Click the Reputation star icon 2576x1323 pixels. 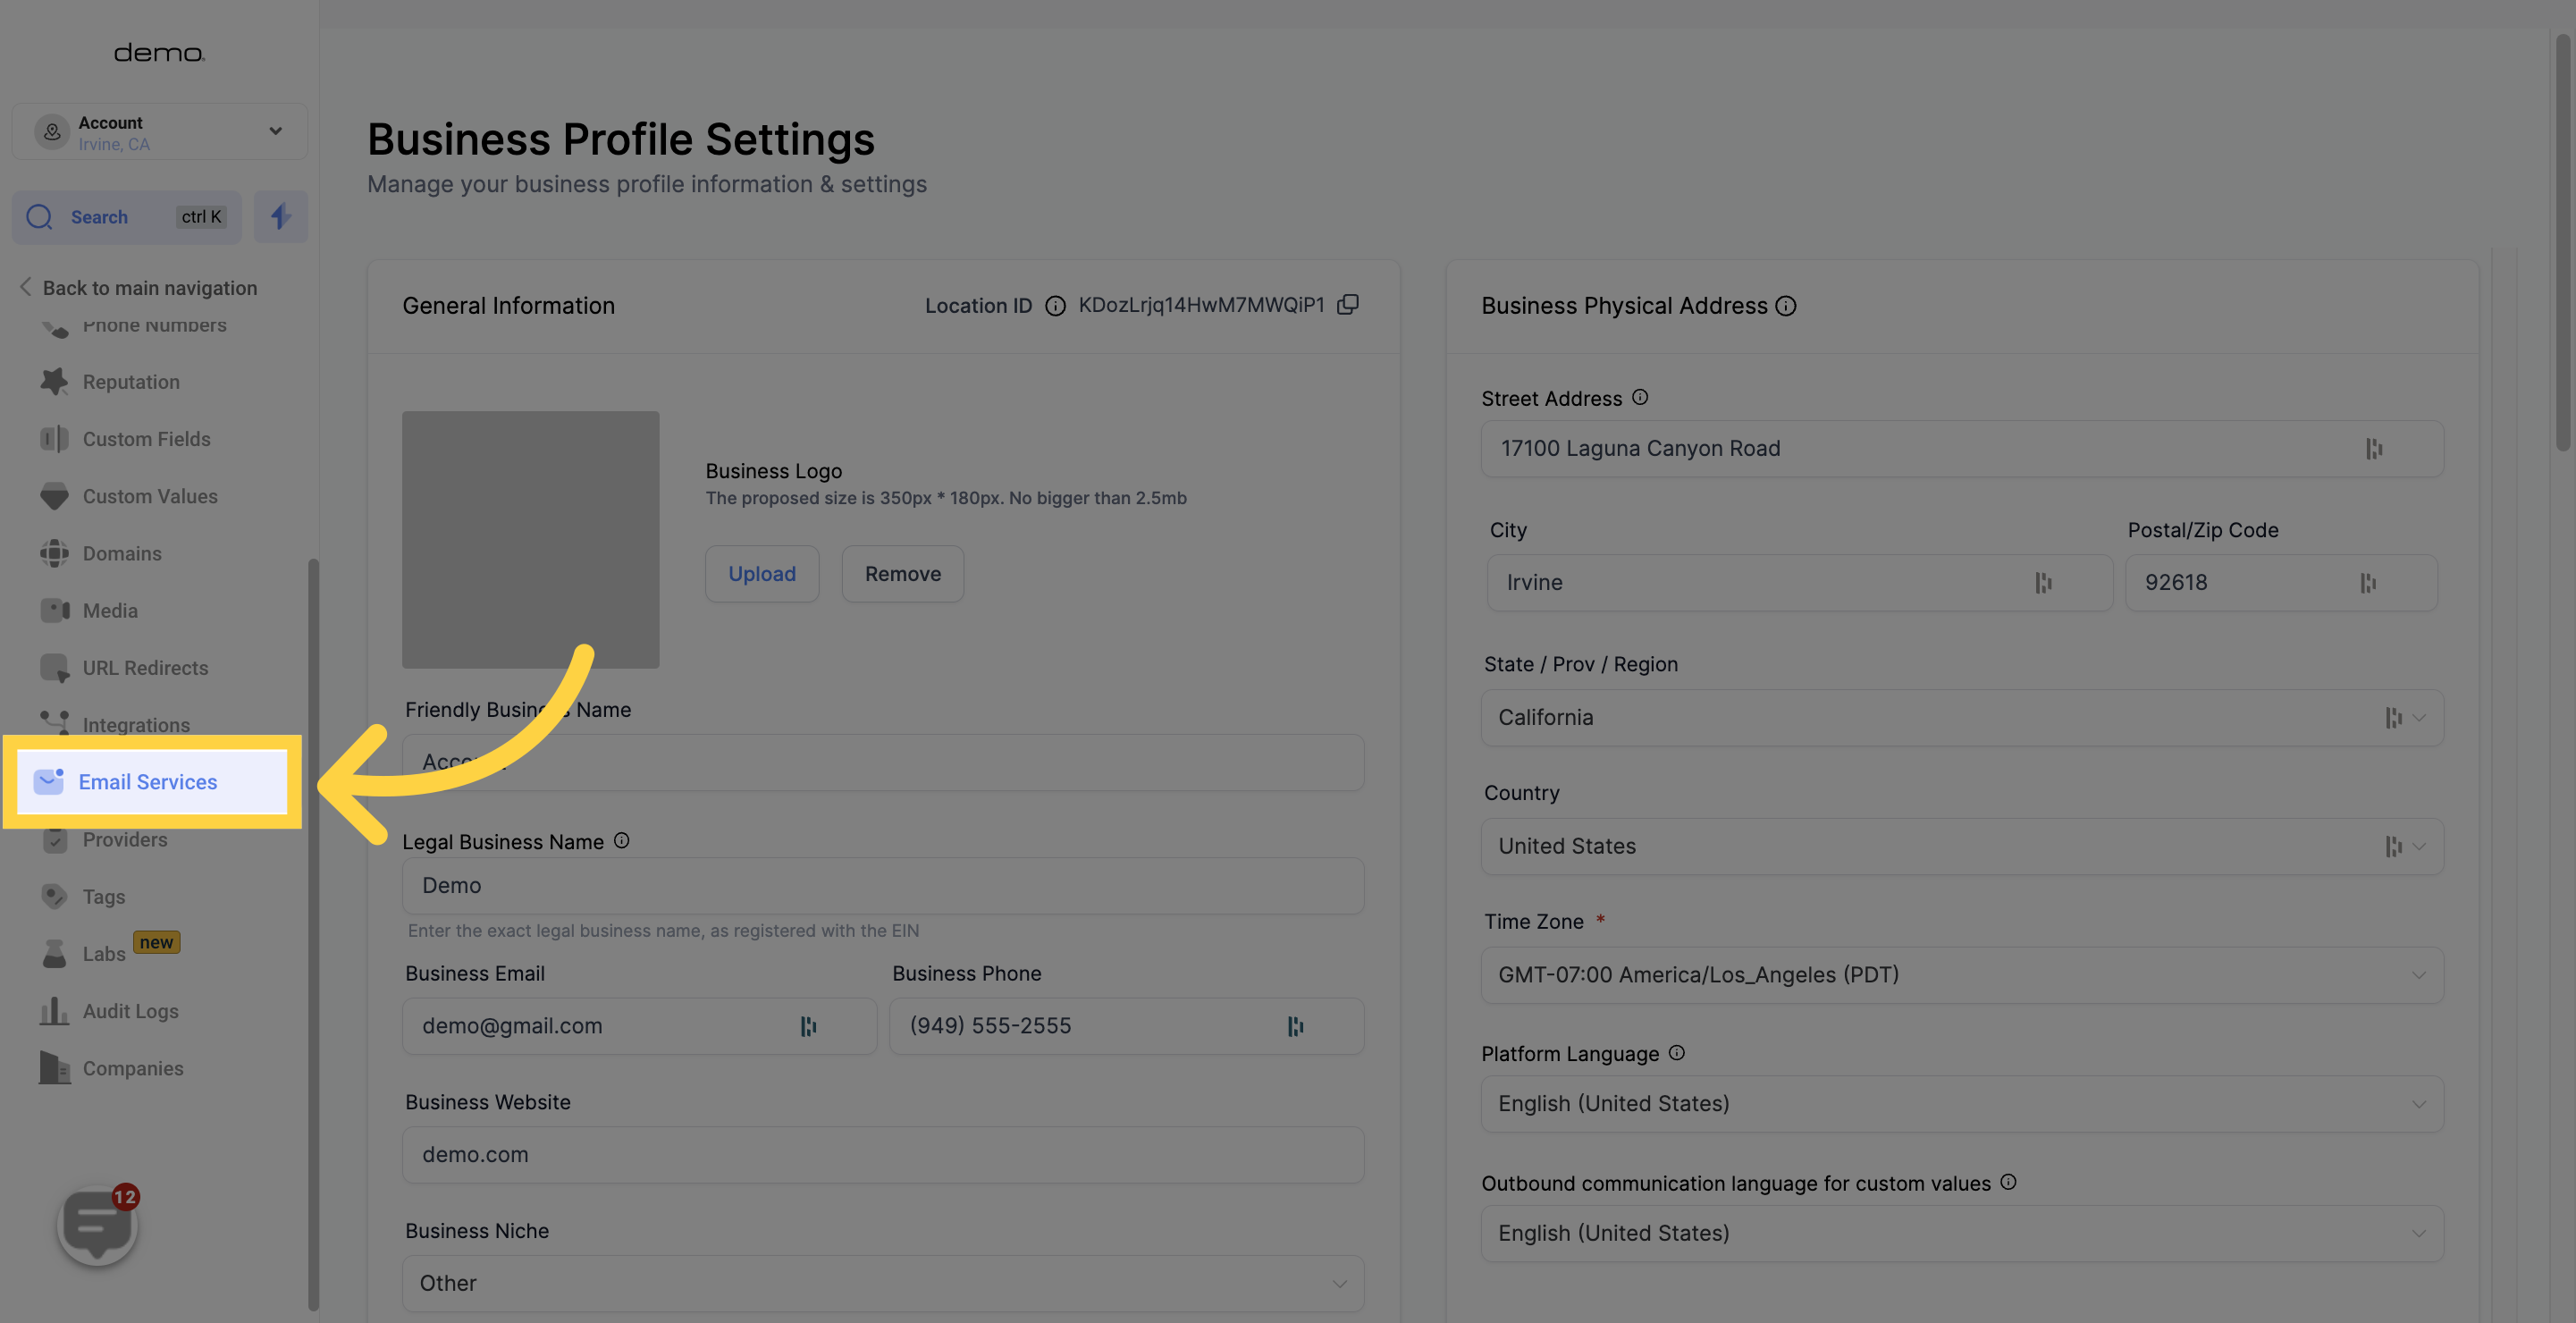point(54,381)
